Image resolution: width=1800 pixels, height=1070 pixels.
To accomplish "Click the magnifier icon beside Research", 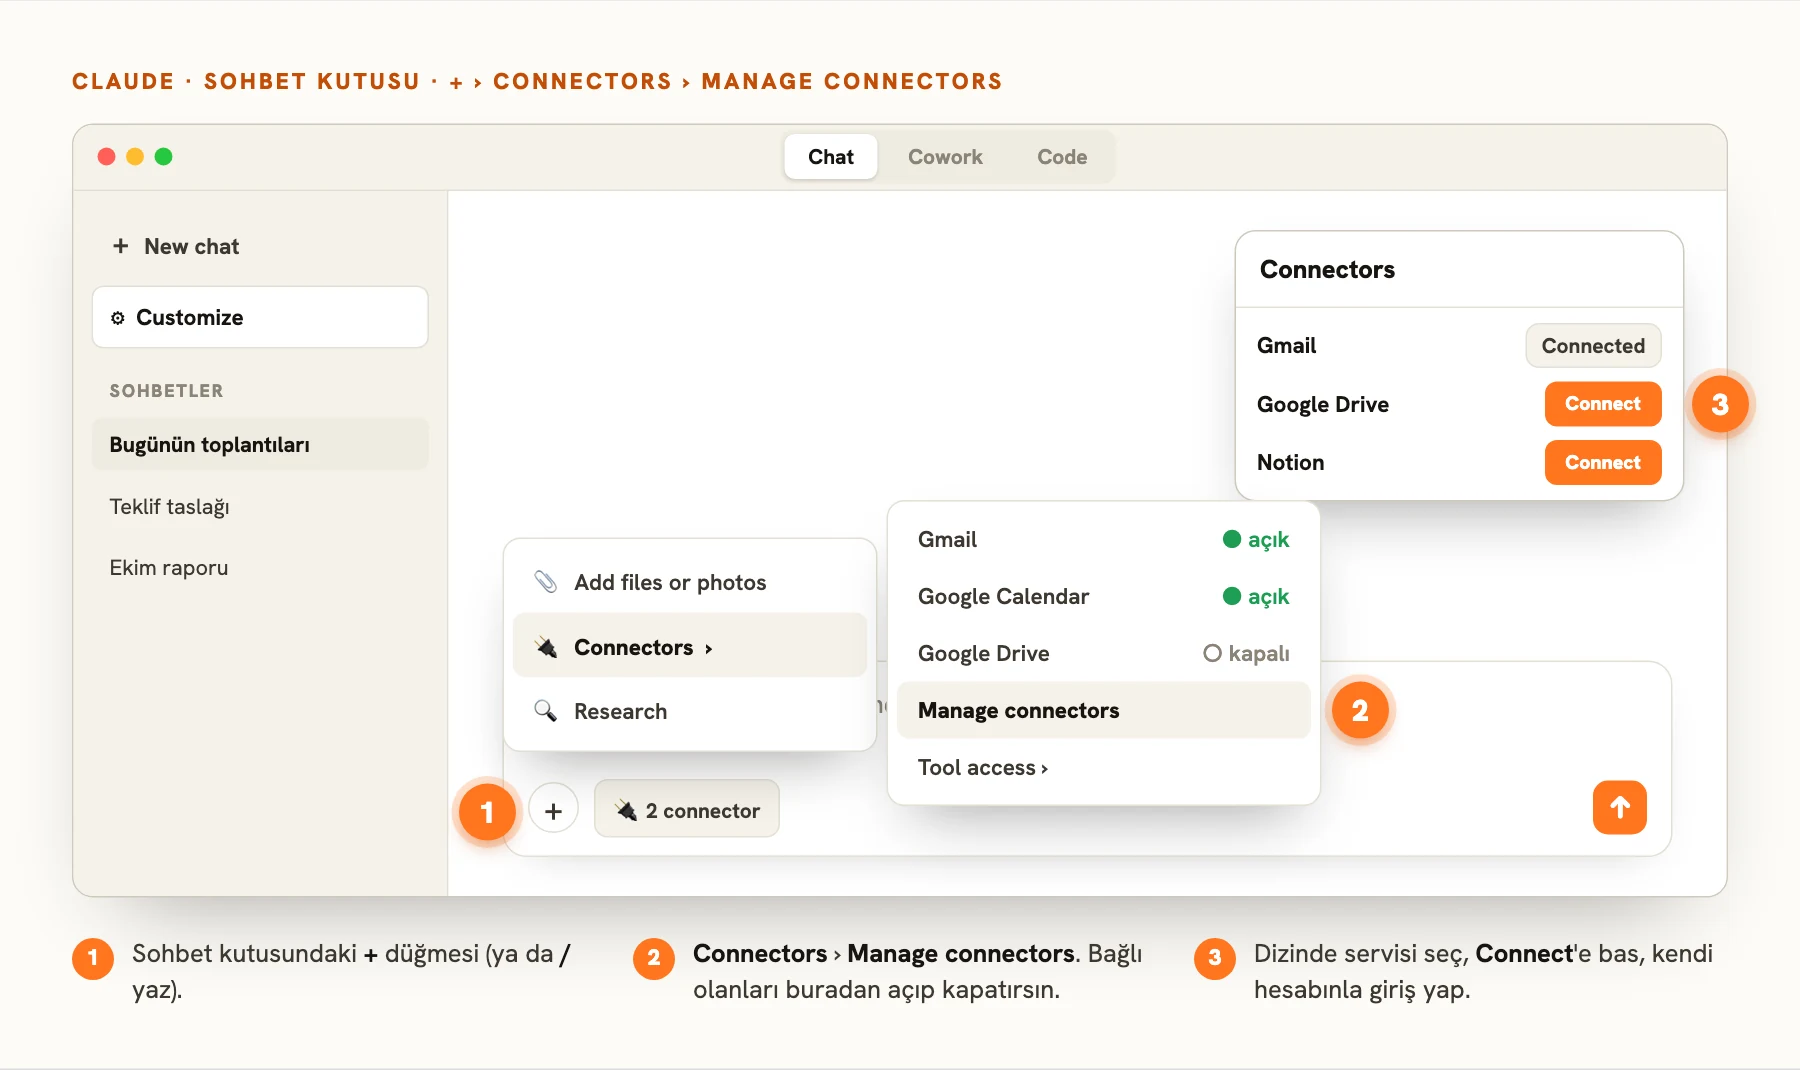I will pyautogui.click(x=545, y=711).
